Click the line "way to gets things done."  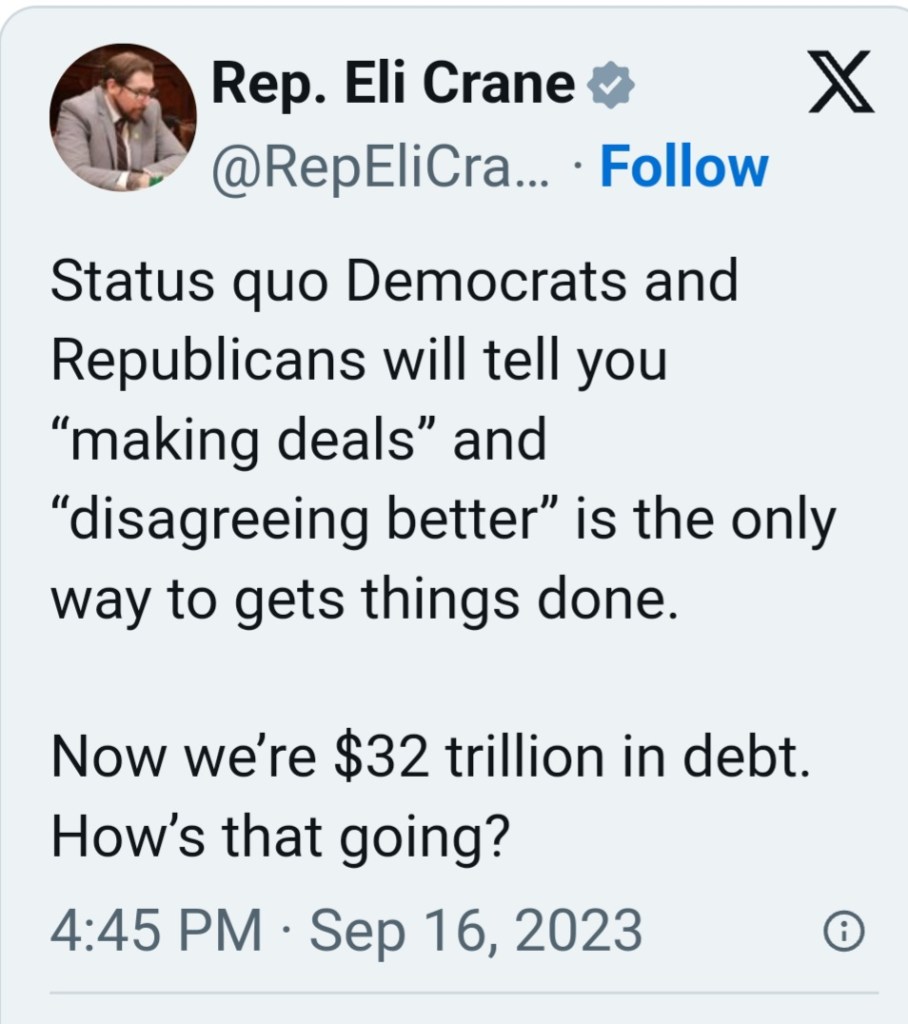(364, 600)
